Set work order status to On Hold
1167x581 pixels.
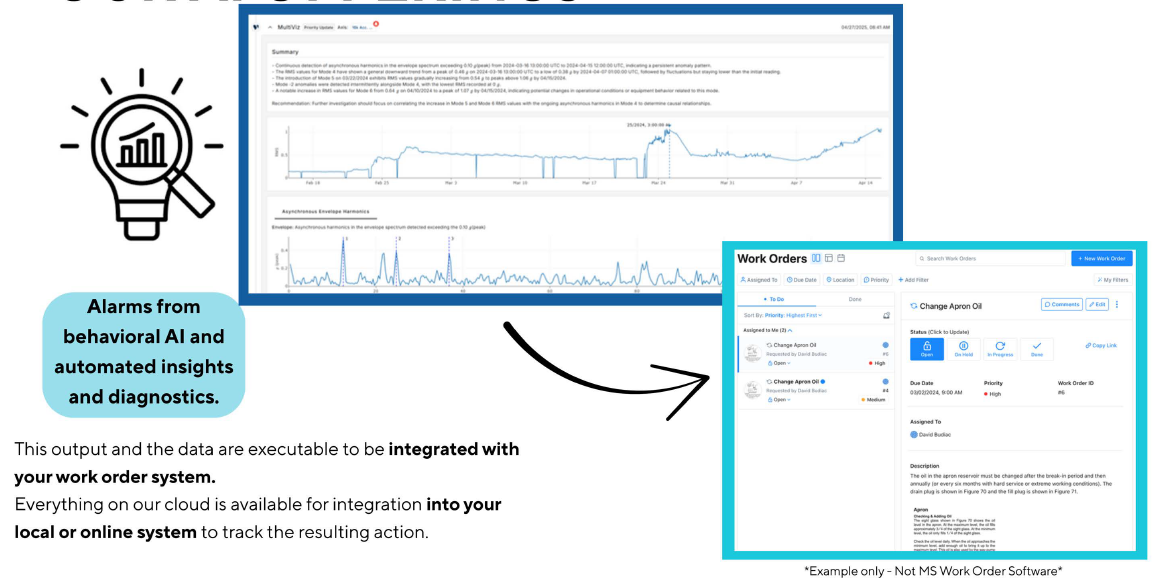point(963,348)
